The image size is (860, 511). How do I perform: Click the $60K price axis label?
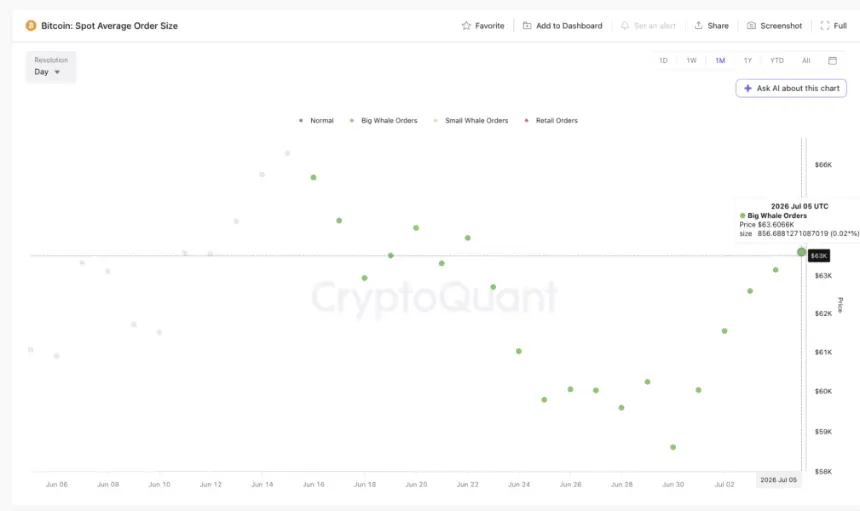pos(823,391)
